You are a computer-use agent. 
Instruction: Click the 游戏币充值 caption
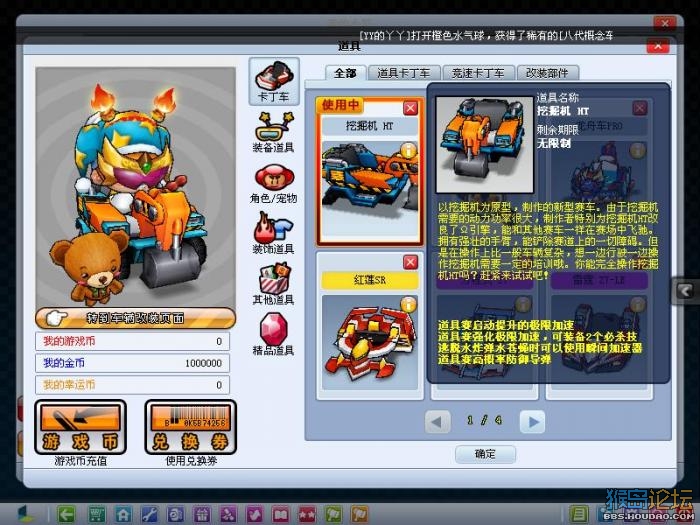click(x=81, y=461)
